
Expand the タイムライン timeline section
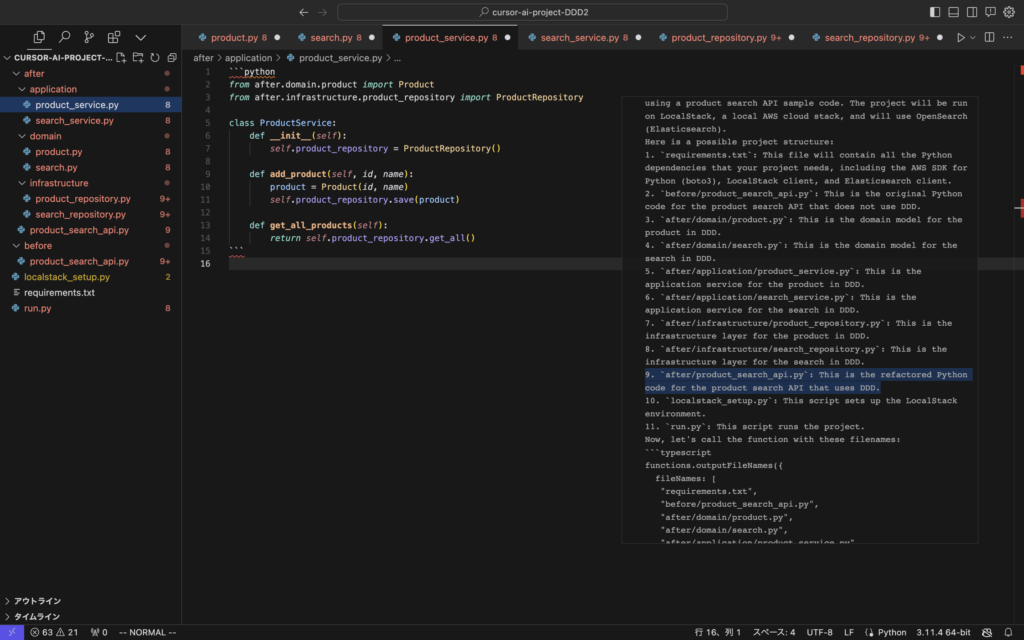pyautogui.click(x=90, y=616)
